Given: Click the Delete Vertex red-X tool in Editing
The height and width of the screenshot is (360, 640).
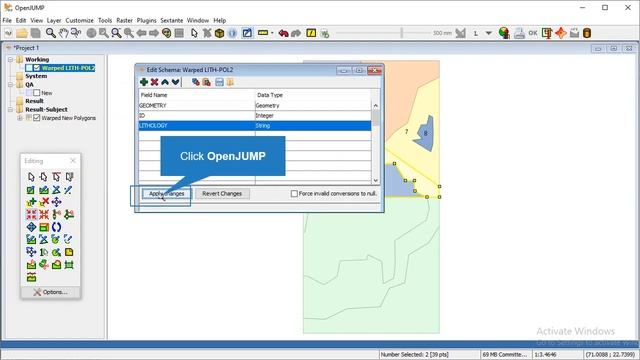Looking at the screenshot, I should click(x=44, y=202).
